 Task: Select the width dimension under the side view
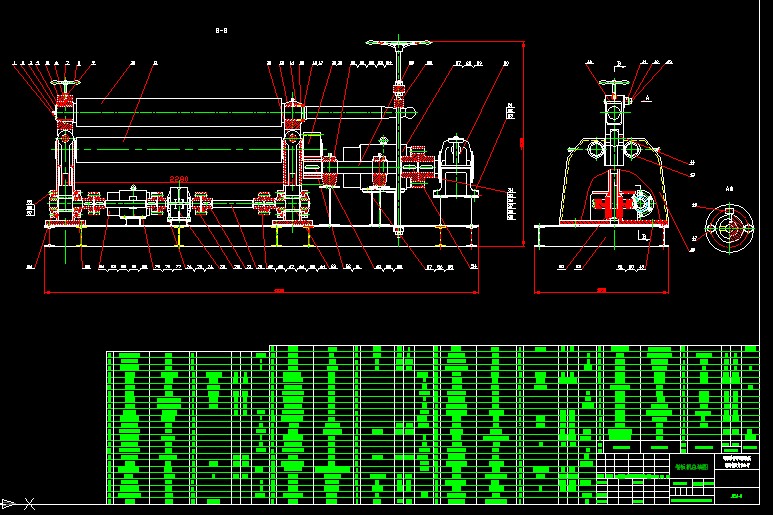point(601,291)
